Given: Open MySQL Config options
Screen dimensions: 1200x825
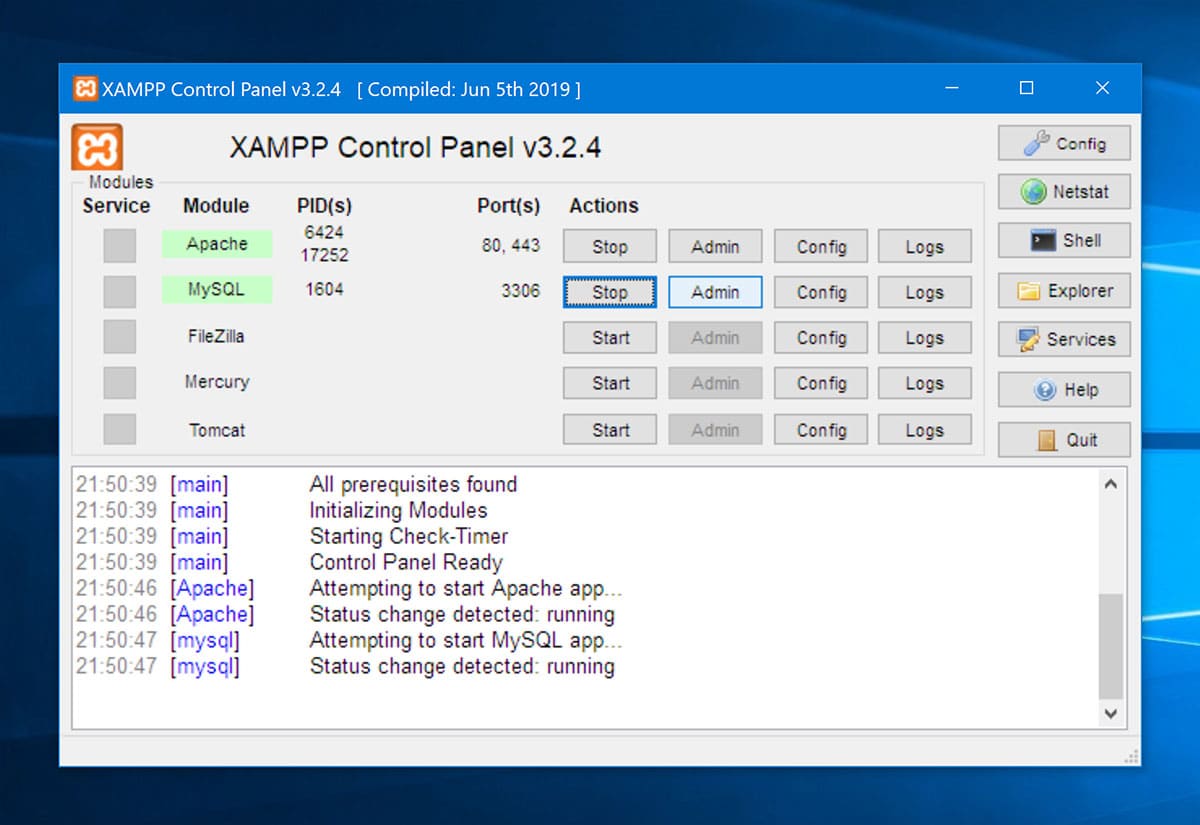Looking at the screenshot, I should pos(821,292).
